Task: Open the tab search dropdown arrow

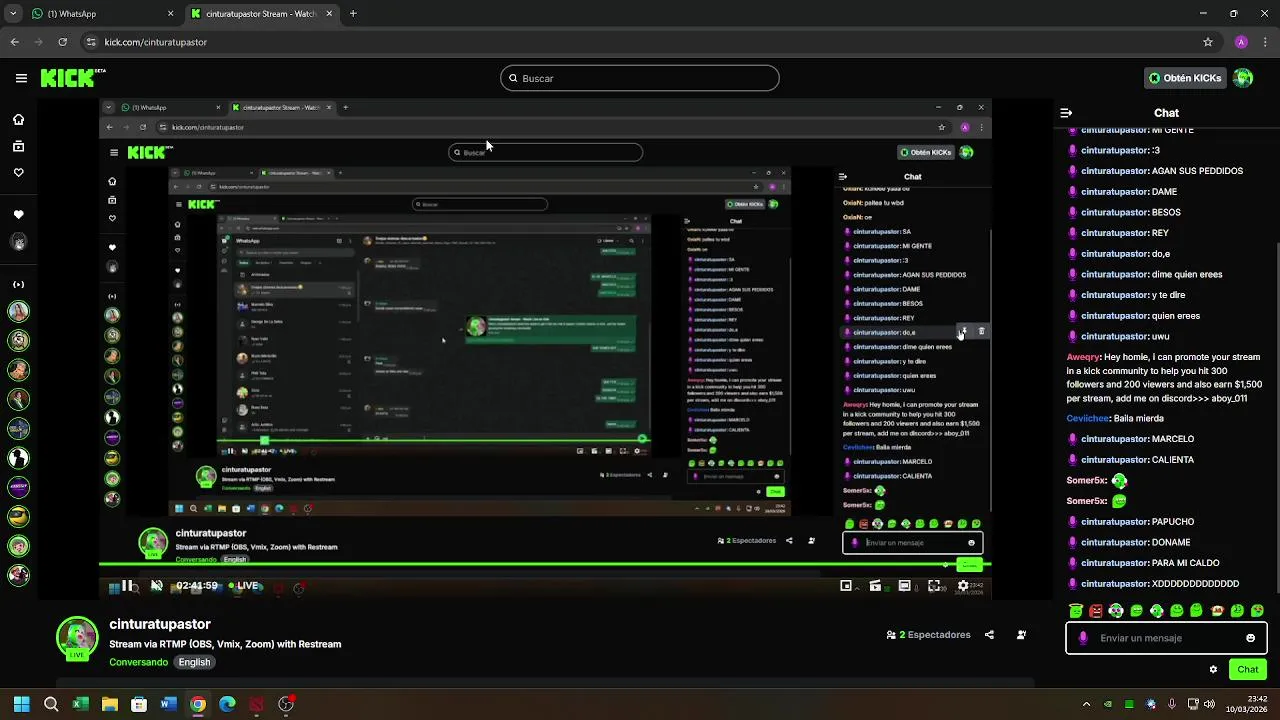Action: [13, 14]
